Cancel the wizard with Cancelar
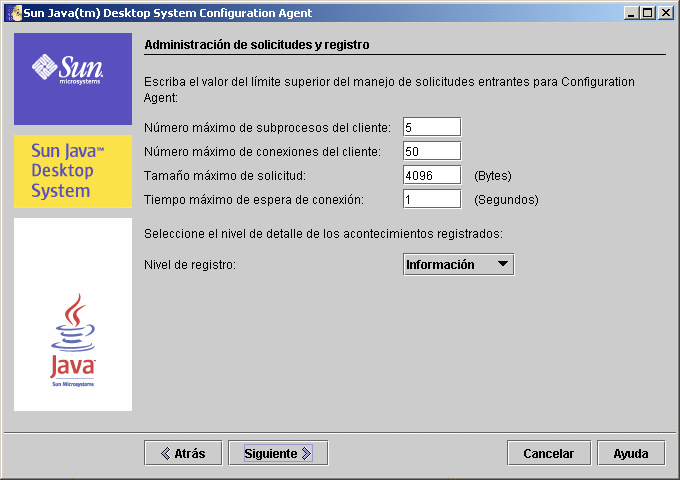The height and width of the screenshot is (480, 680). point(549,453)
